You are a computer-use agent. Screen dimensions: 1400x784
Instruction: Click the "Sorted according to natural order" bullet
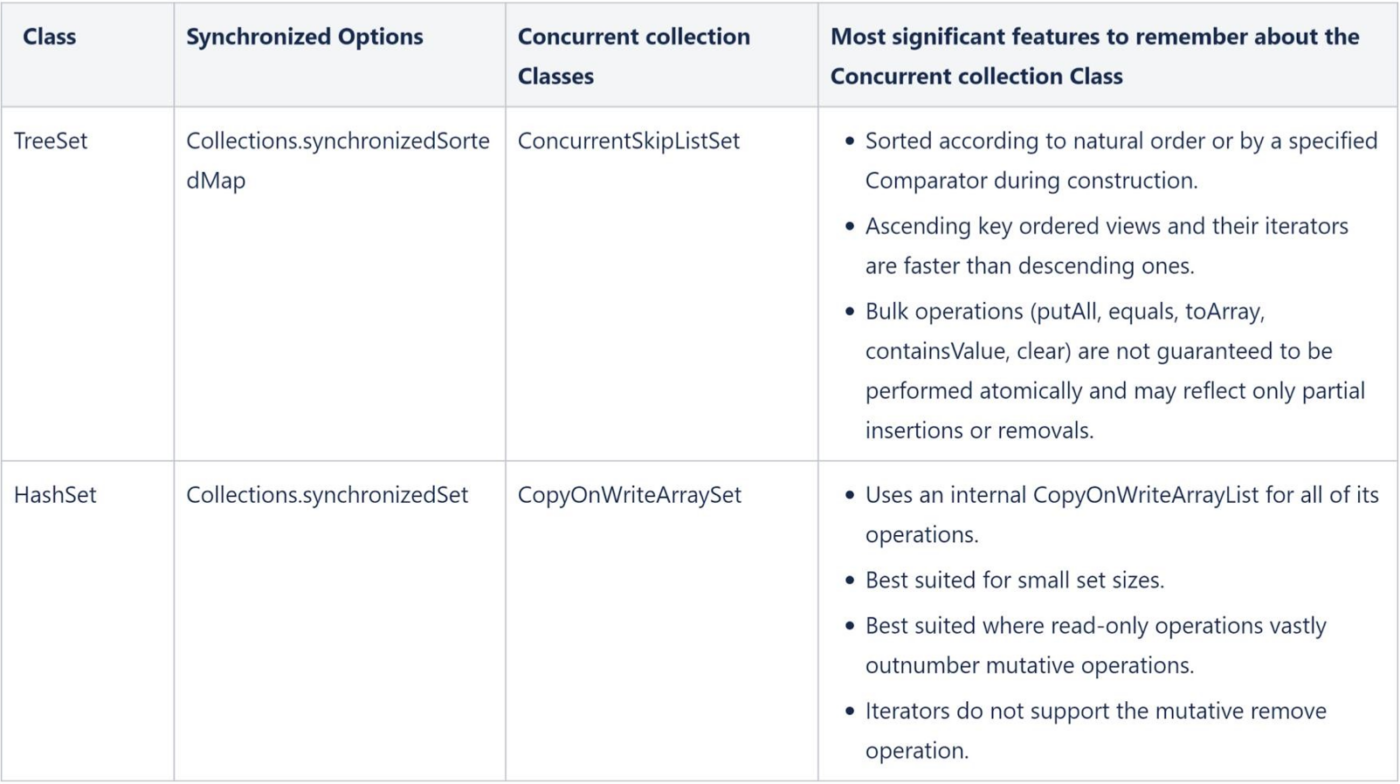pos(1120,141)
